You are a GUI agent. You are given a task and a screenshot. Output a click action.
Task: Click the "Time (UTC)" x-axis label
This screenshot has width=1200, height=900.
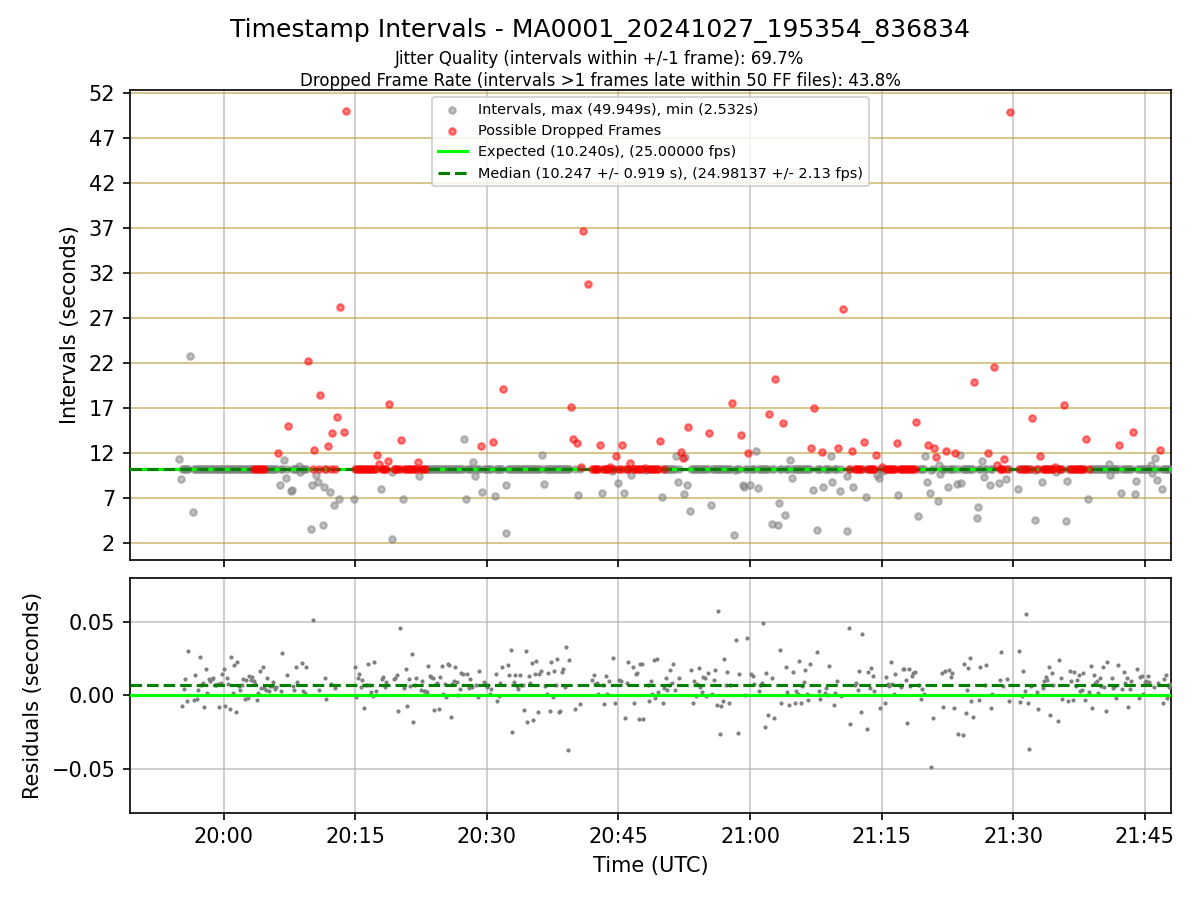[650, 865]
